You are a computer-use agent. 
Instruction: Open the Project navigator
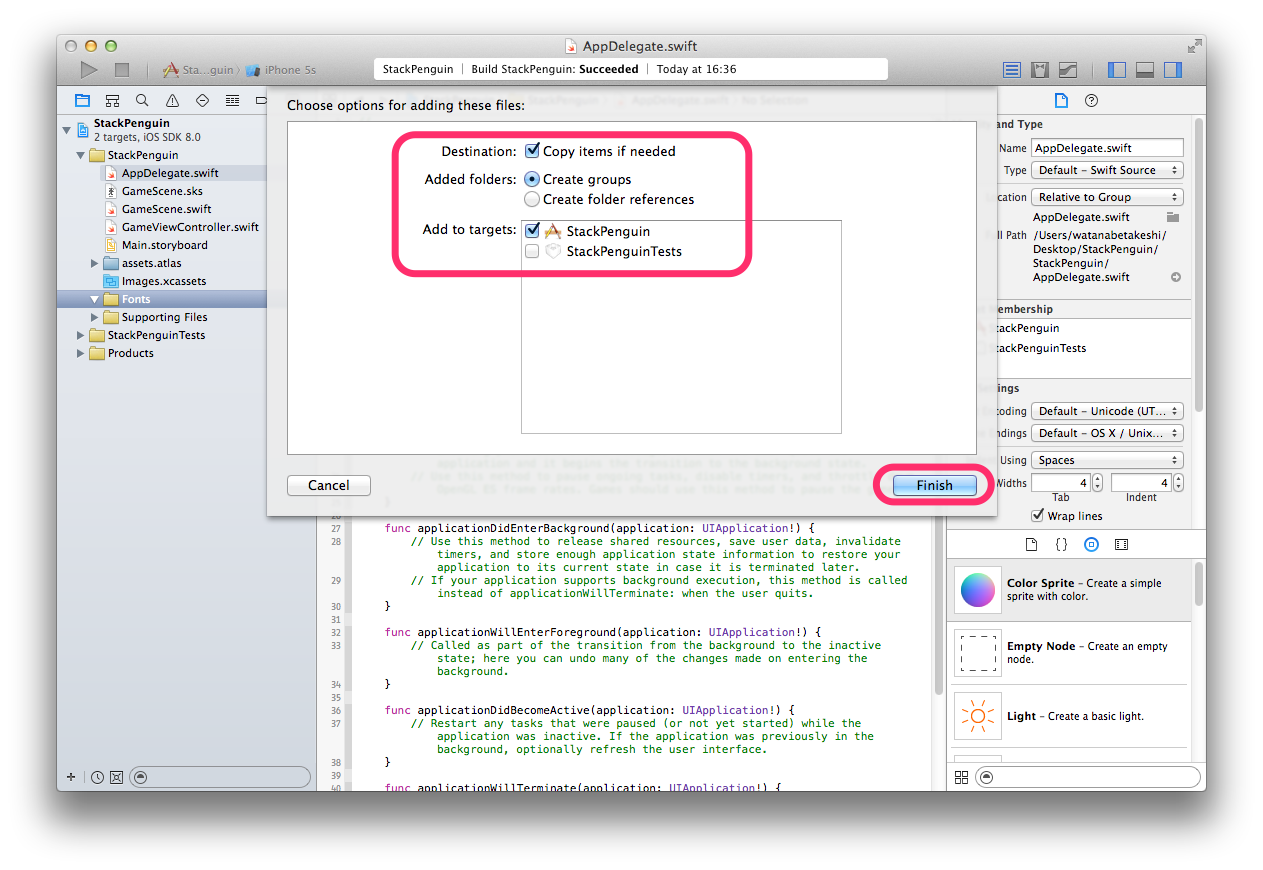click(82, 100)
